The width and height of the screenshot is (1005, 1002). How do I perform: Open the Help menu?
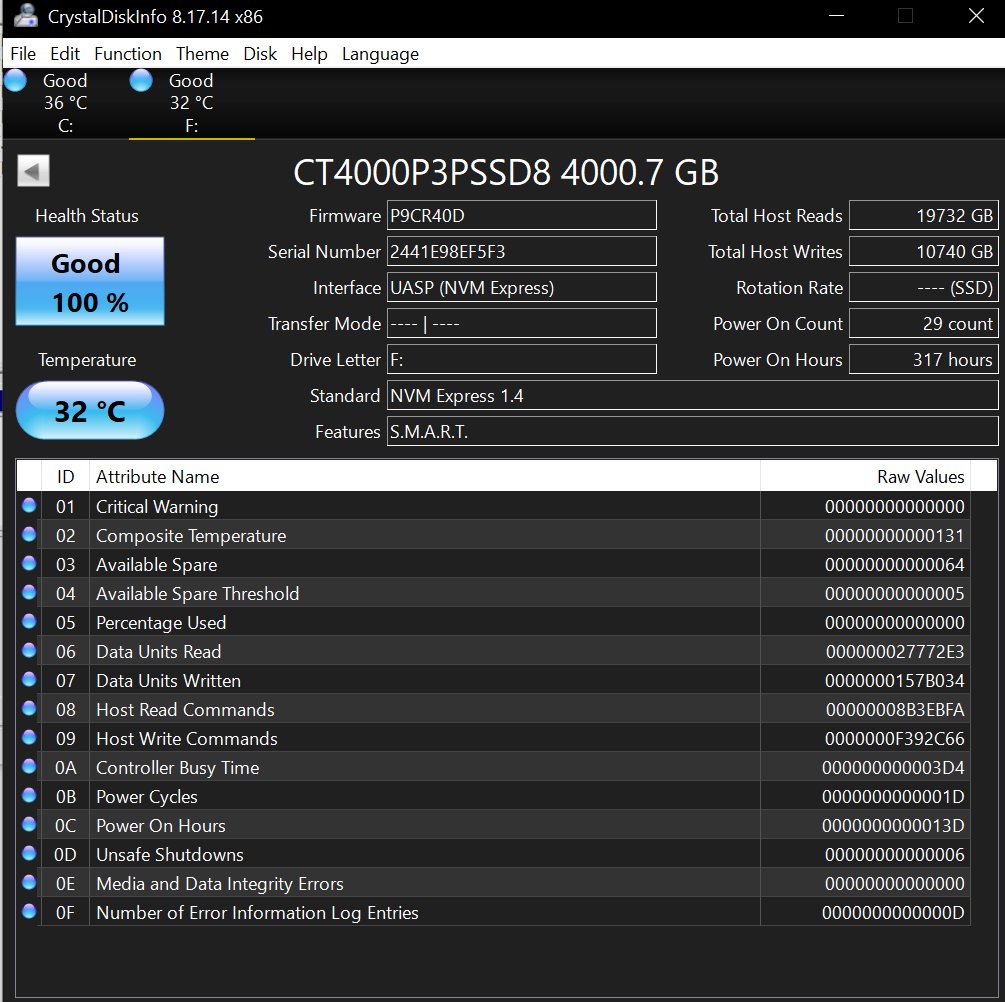pos(309,54)
